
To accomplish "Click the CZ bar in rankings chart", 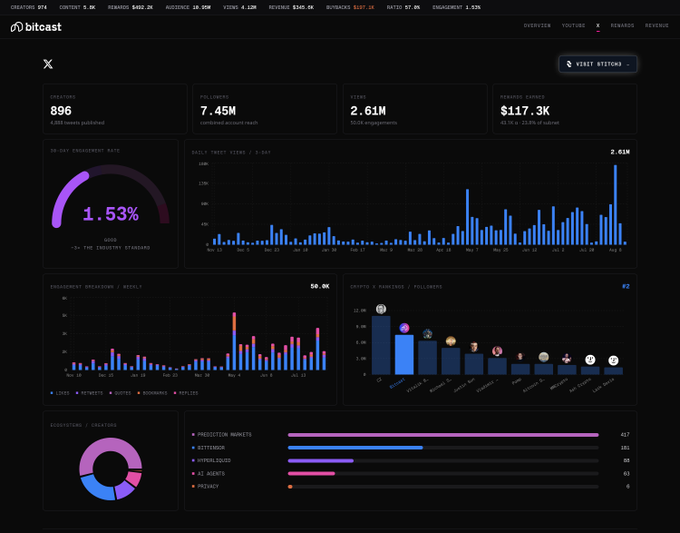I will point(381,345).
